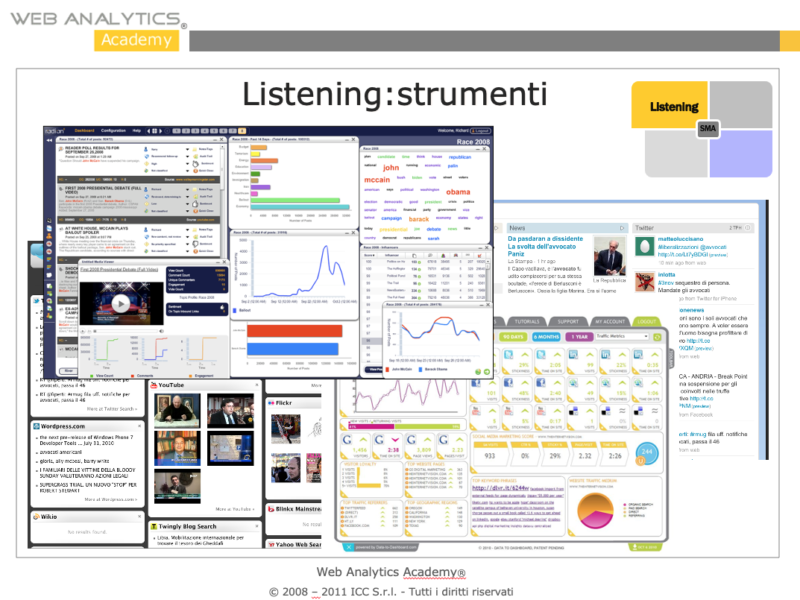
Task: Open the Support tab in the analytics dashboard
Action: tap(568, 321)
